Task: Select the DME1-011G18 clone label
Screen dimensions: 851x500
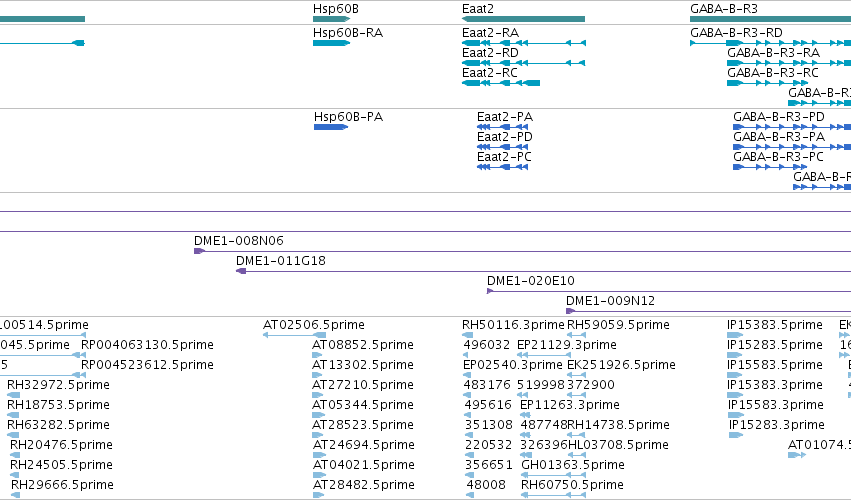Action: [281, 261]
